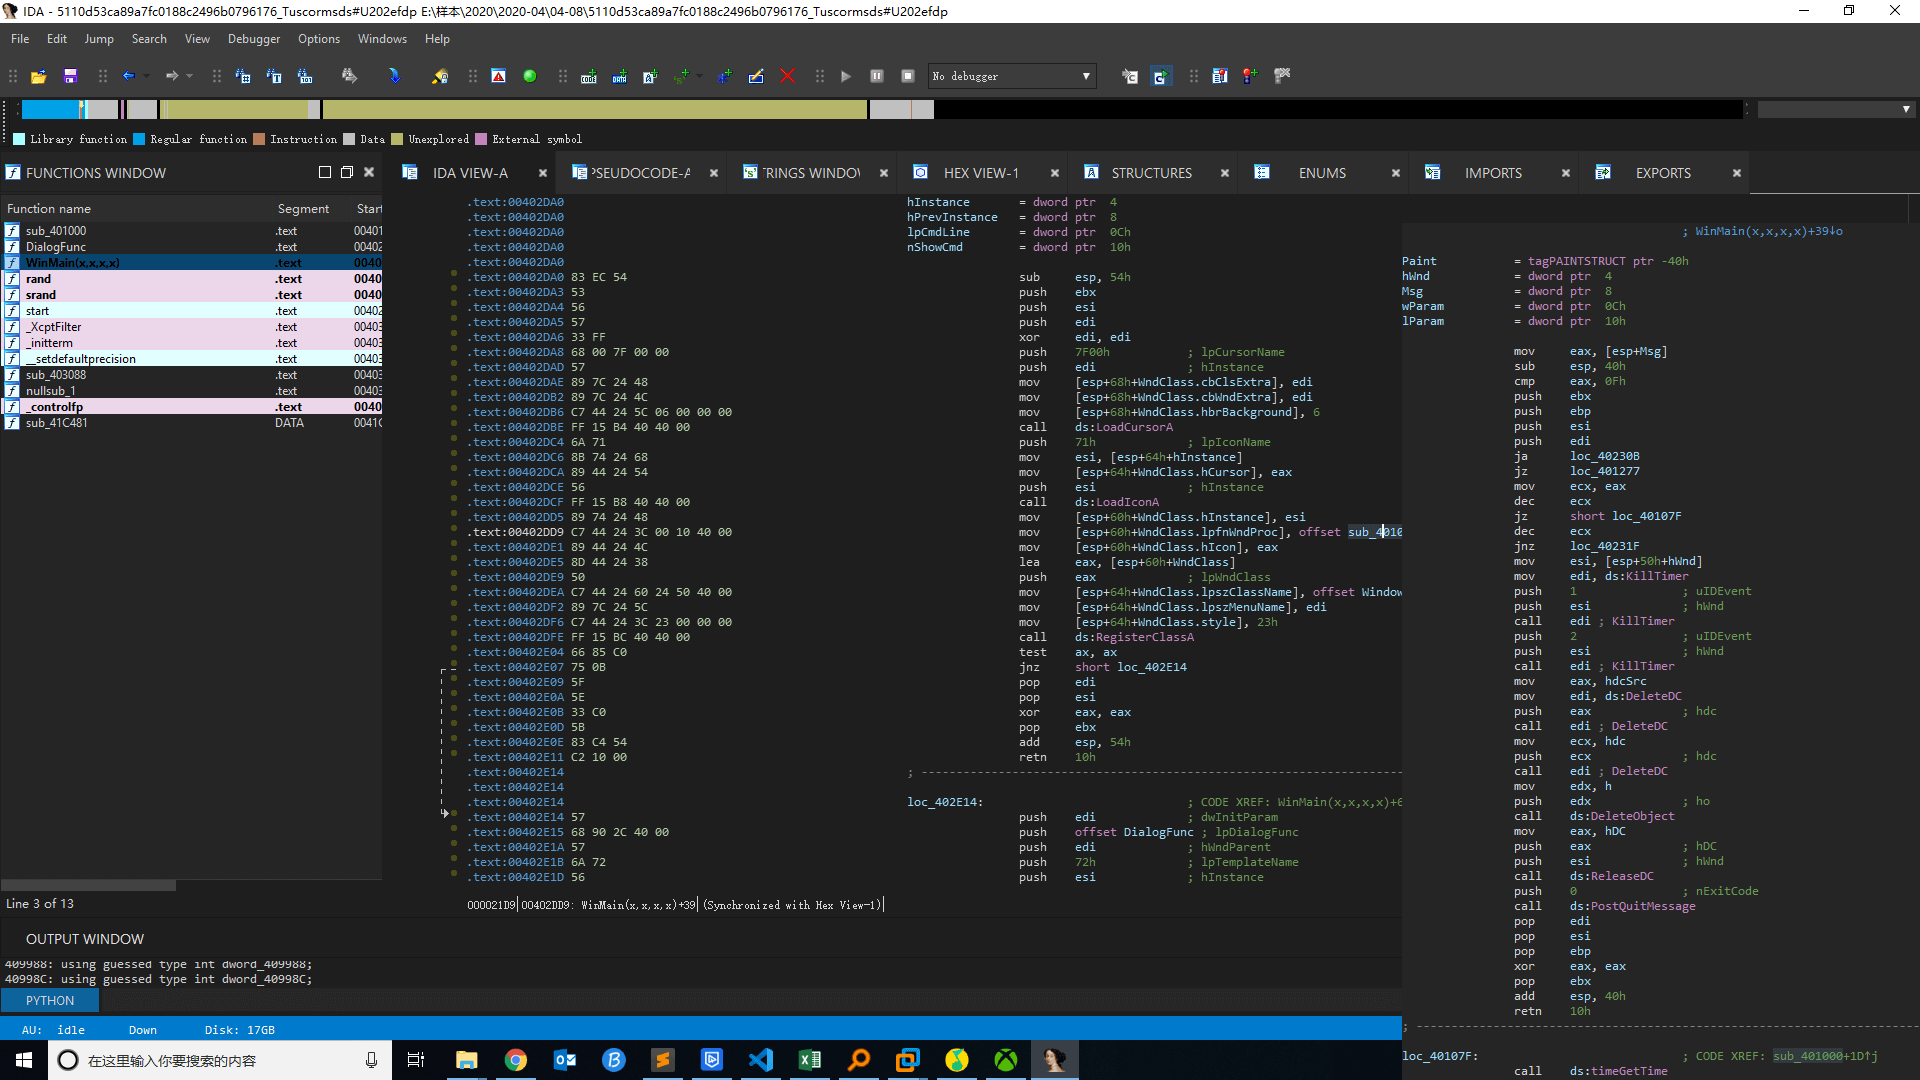This screenshot has height=1080, width=1920.
Task: Save the database using the floppy icon
Action: pyautogui.click(x=70, y=76)
